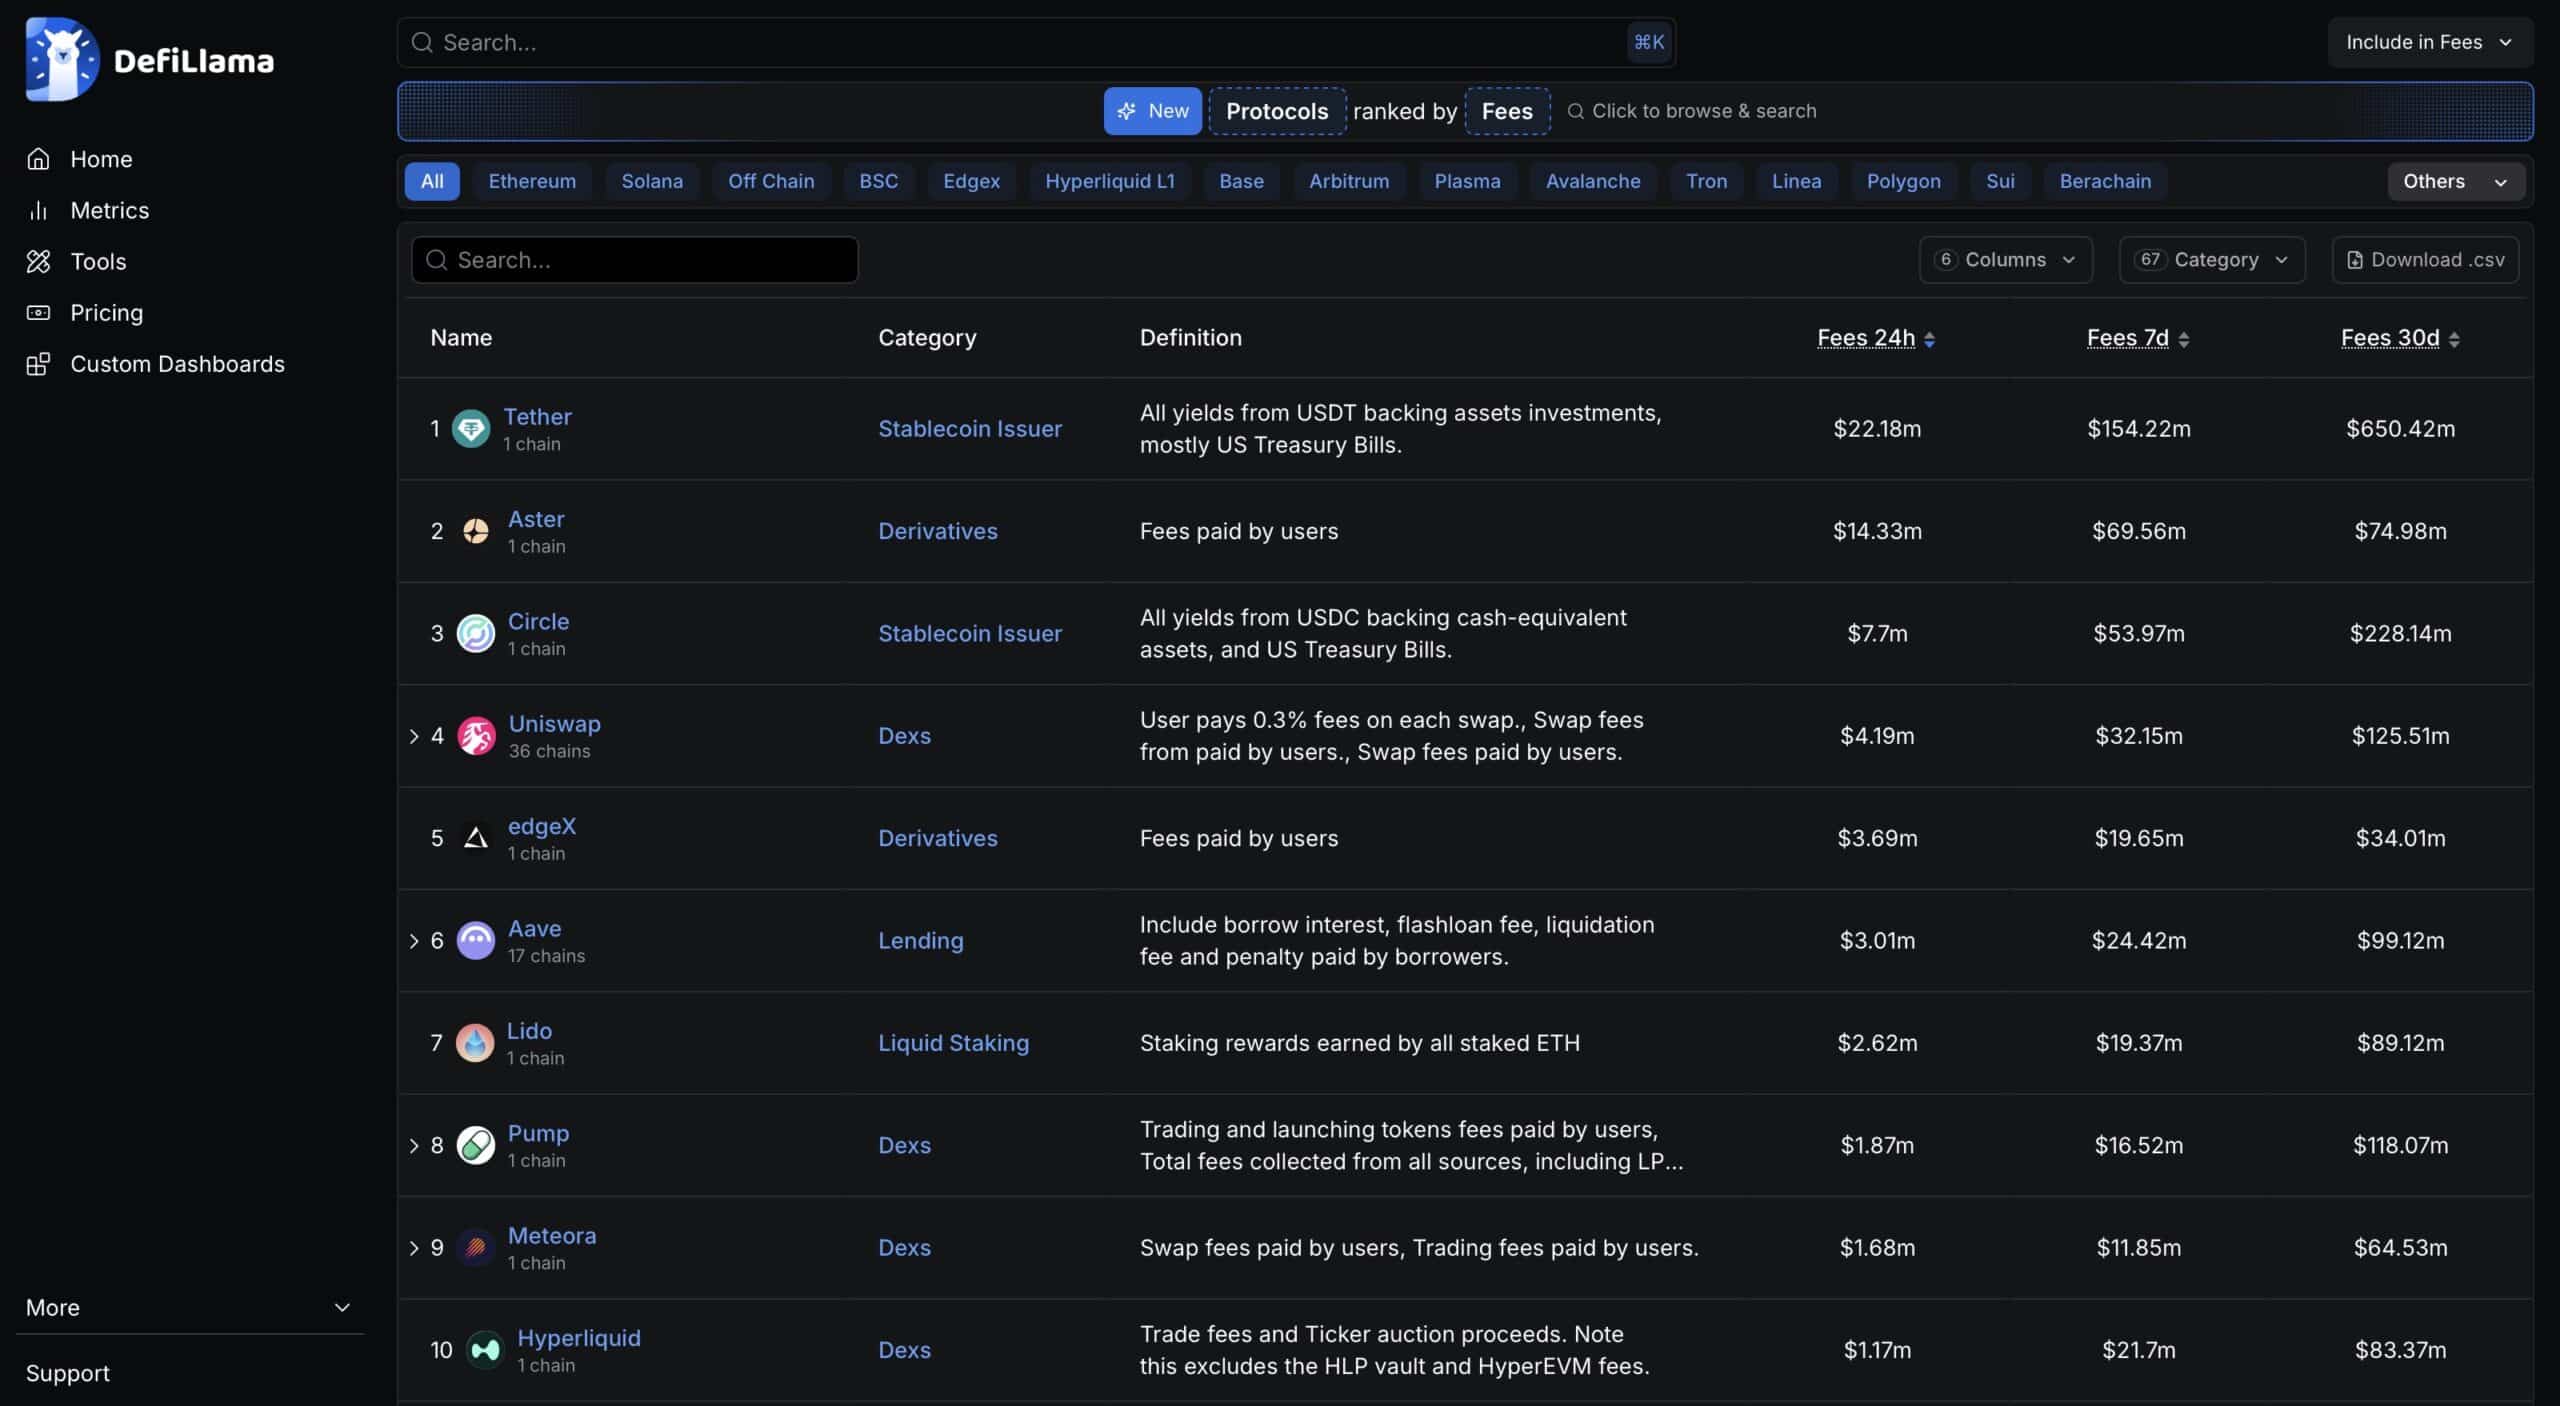Open the Hyperliquid protocol link
The image size is (2560, 1406).
coord(579,1337)
